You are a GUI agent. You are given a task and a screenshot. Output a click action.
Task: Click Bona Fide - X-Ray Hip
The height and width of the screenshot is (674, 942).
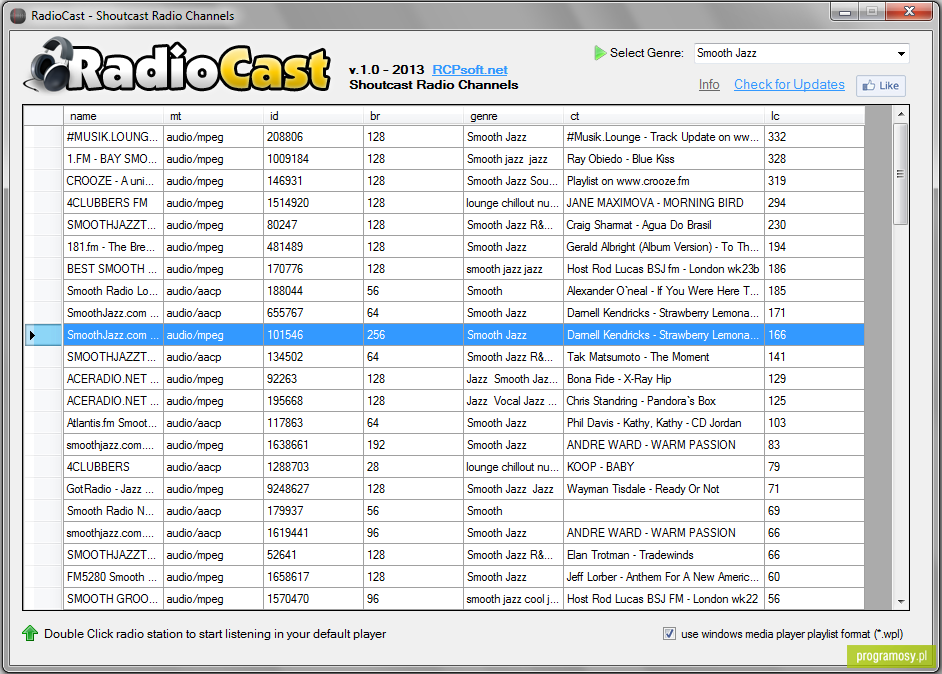point(664,379)
